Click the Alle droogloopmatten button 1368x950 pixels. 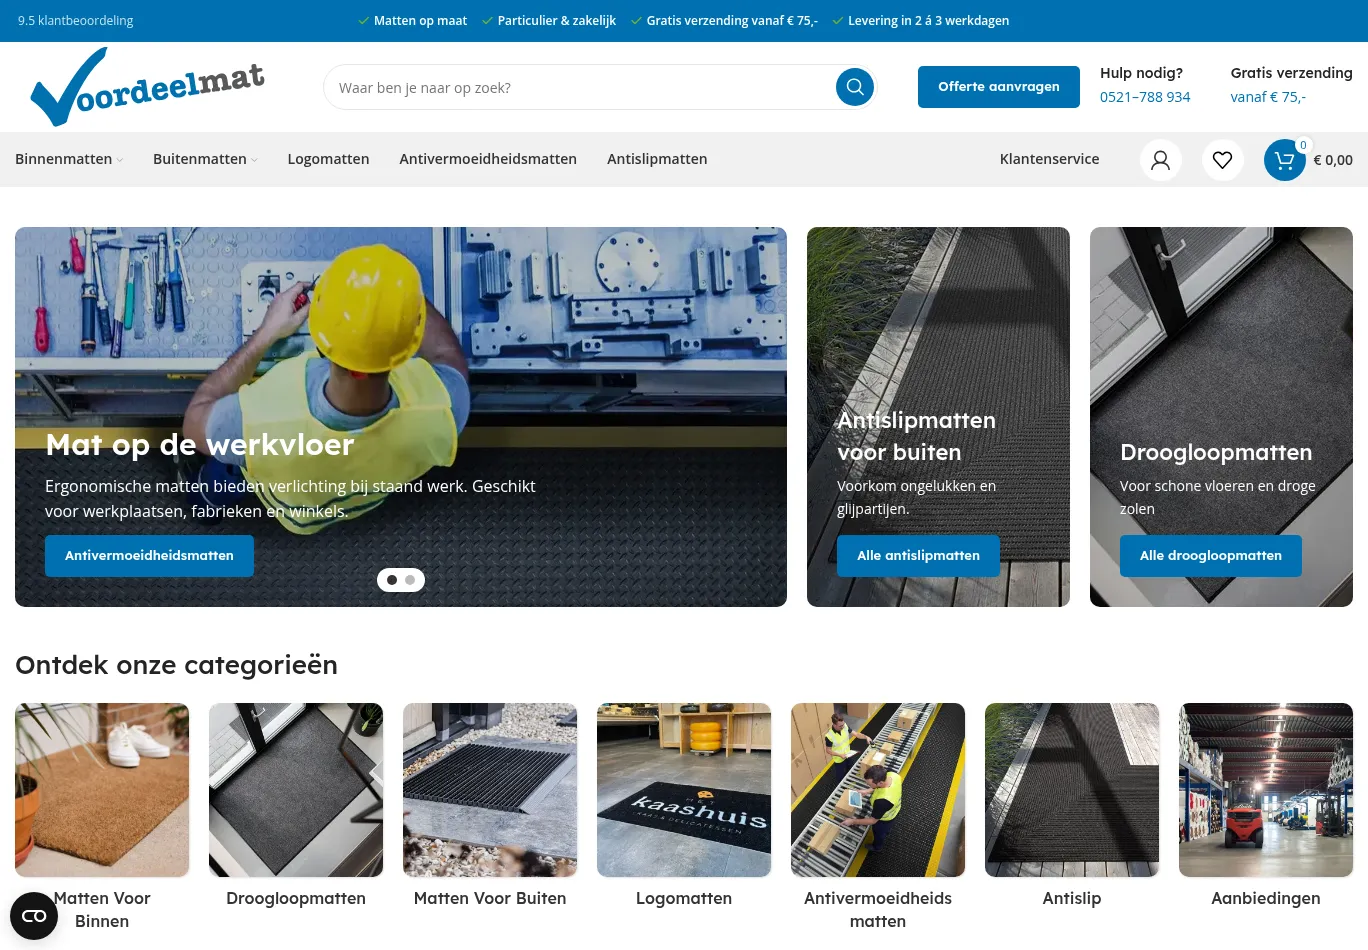[x=1210, y=556]
